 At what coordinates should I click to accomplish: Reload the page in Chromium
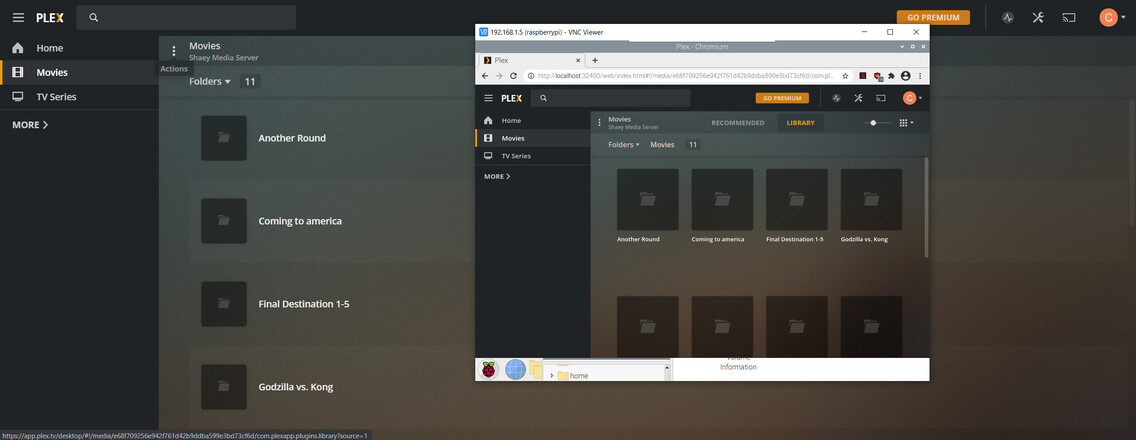pyautogui.click(x=514, y=75)
